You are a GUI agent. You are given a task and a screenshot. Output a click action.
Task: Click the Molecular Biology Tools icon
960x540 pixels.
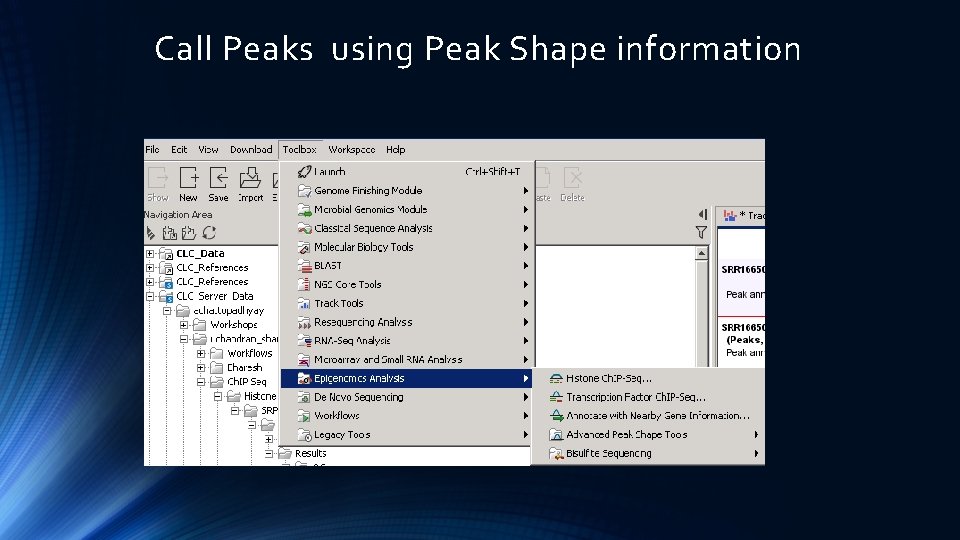tap(304, 247)
